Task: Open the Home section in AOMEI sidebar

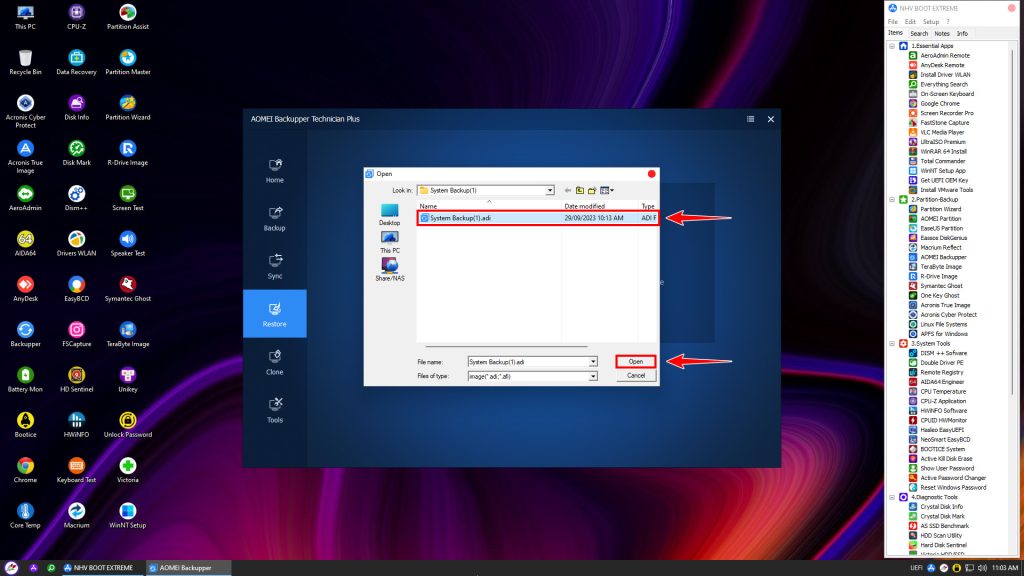Action: [x=274, y=170]
